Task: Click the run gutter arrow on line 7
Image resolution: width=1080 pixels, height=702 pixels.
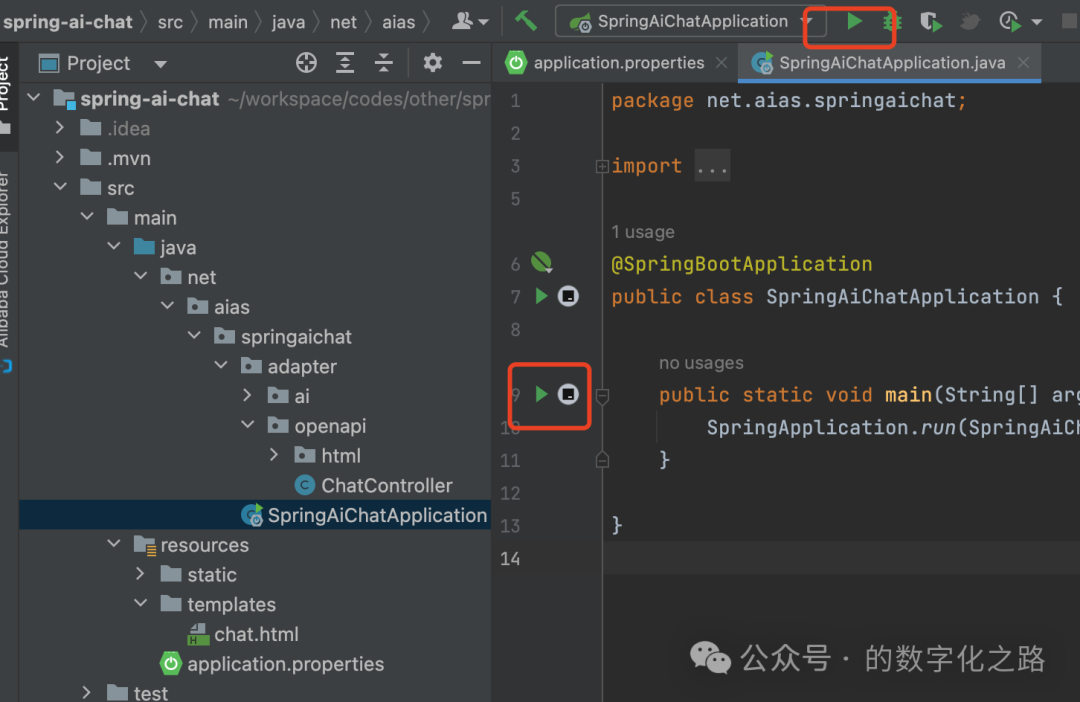Action: click(541, 296)
